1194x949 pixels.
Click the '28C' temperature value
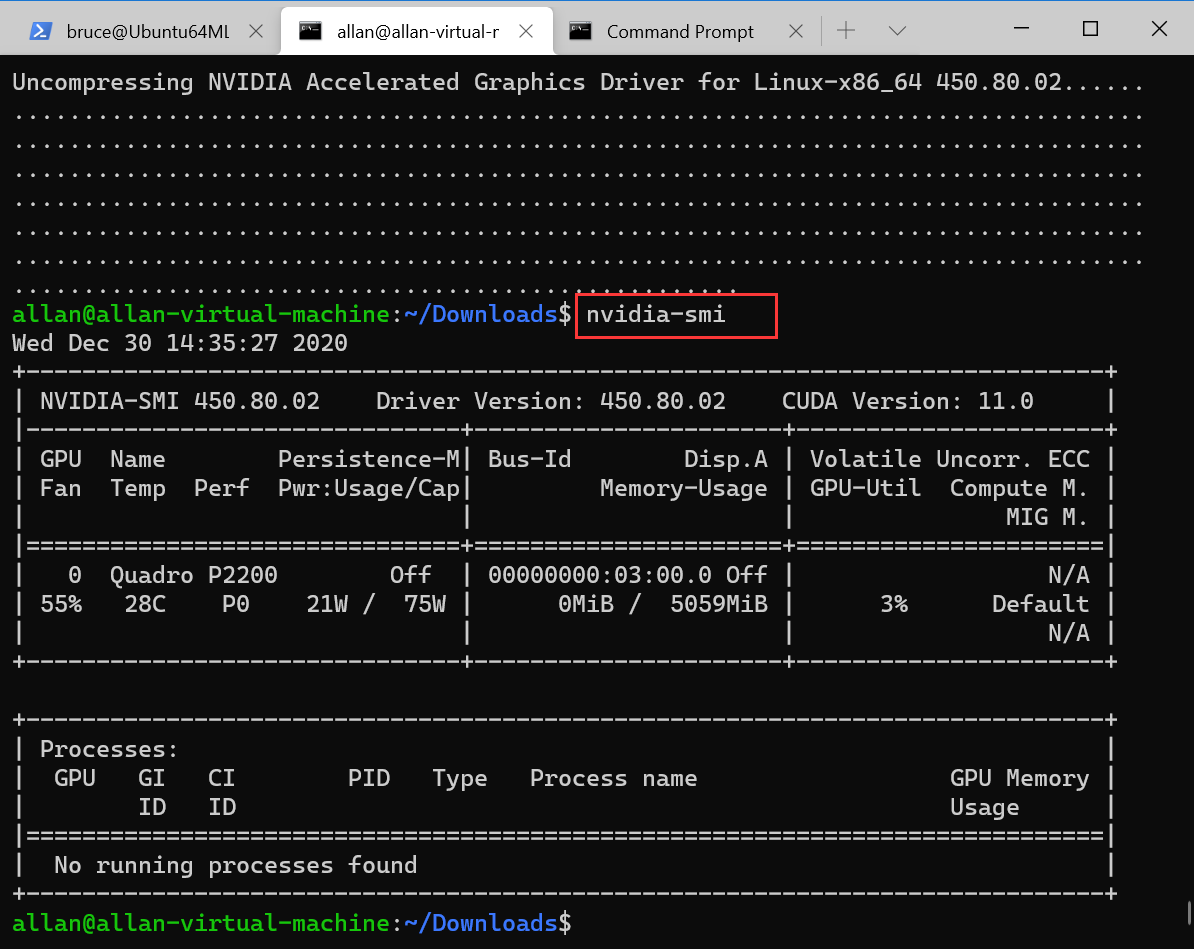click(x=145, y=604)
